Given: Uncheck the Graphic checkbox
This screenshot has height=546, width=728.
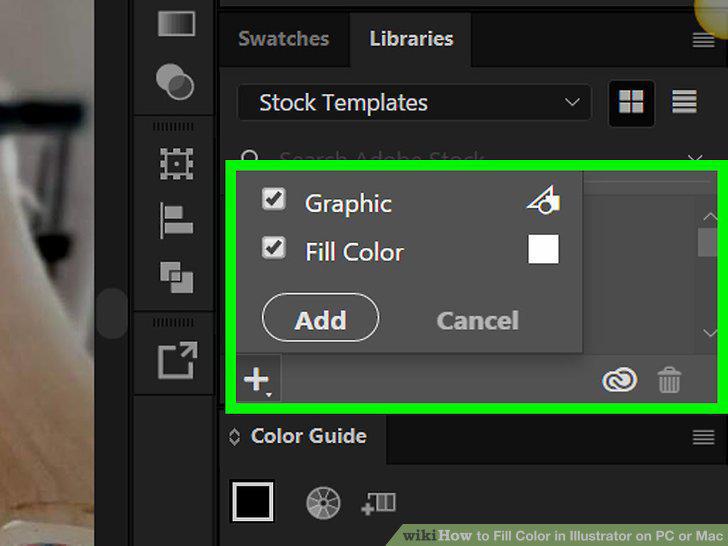Looking at the screenshot, I should point(274,200).
